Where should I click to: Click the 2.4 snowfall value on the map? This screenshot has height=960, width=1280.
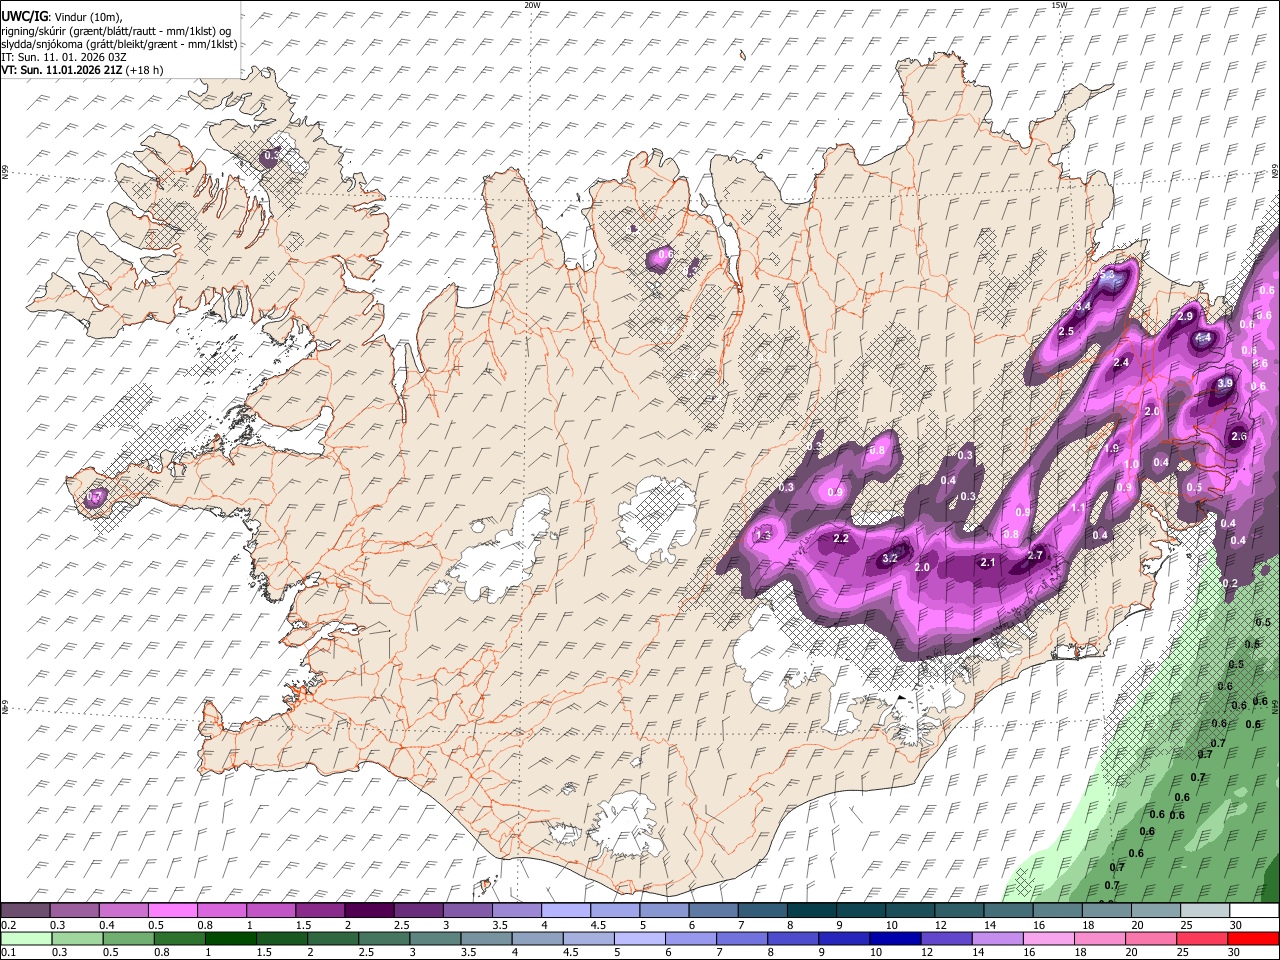pyautogui.click(x=1121, y=362)
